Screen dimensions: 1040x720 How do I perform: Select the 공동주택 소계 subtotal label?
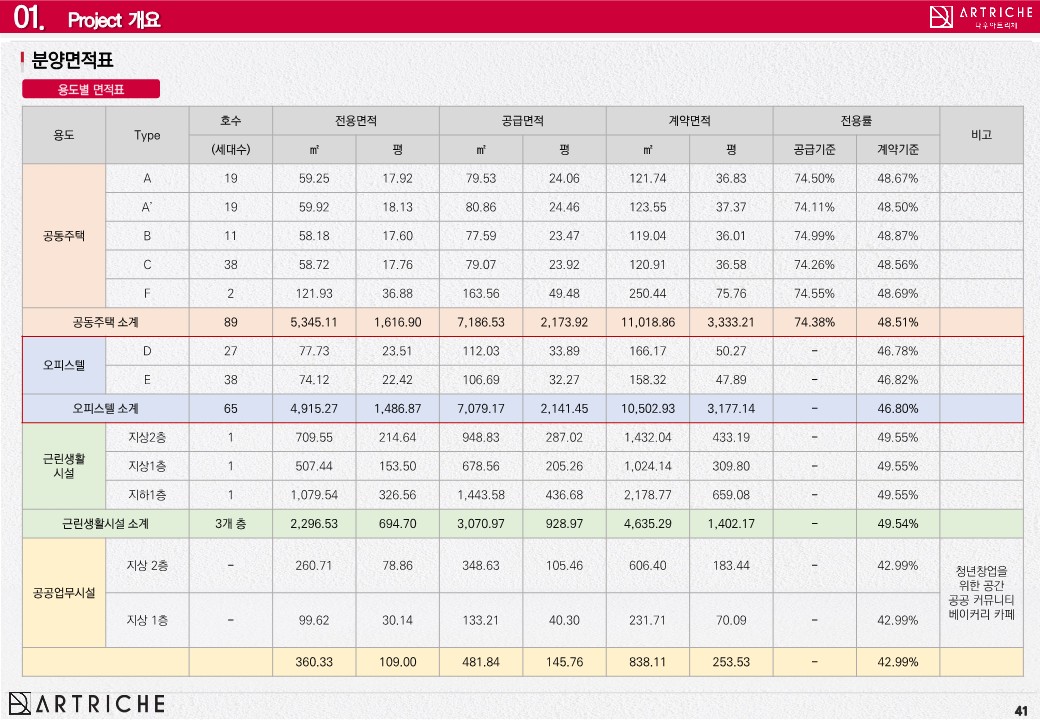pos(106,322)
